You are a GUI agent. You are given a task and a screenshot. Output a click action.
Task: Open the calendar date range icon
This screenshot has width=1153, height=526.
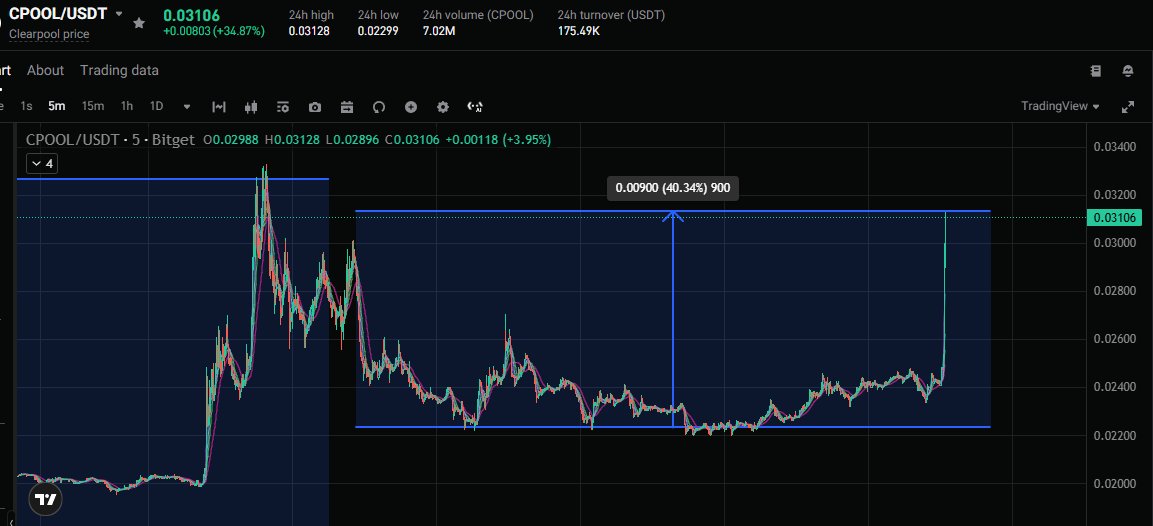pyautogui.click(x=347, y=107)
